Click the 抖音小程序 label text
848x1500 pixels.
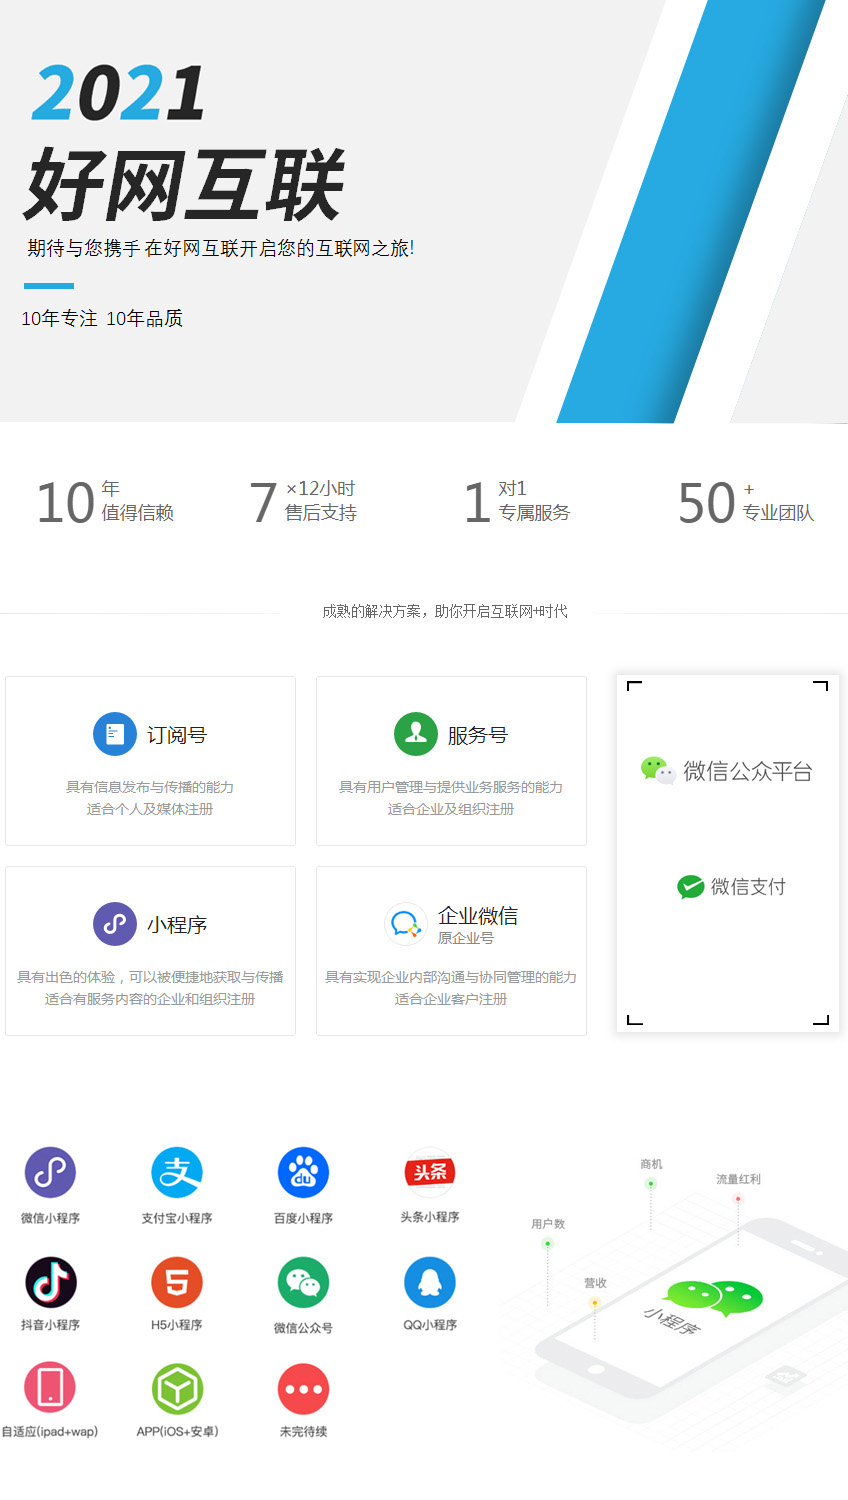click(50, 1325)
